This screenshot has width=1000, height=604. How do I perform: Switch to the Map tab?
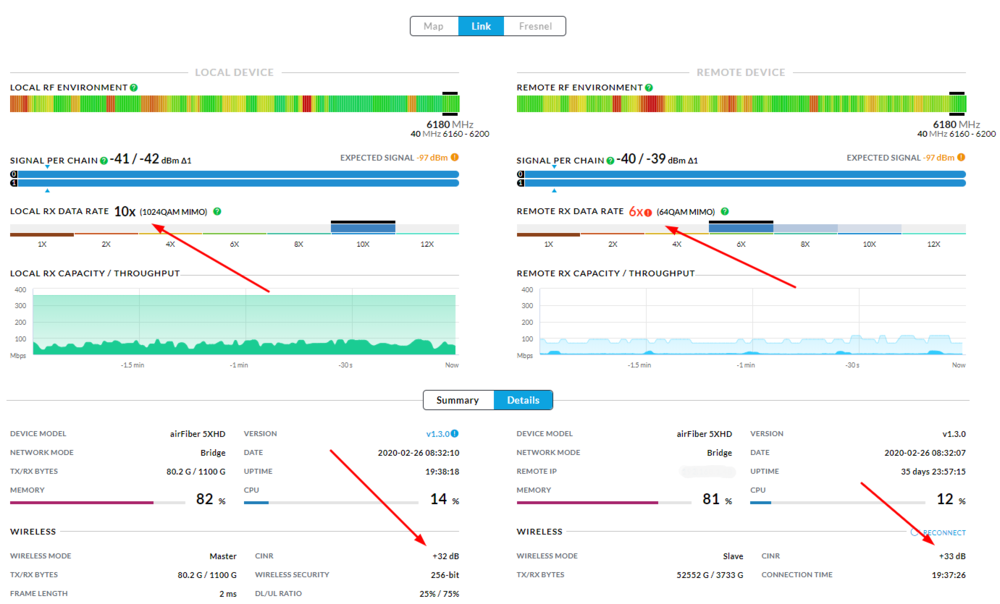coord(434,26)
